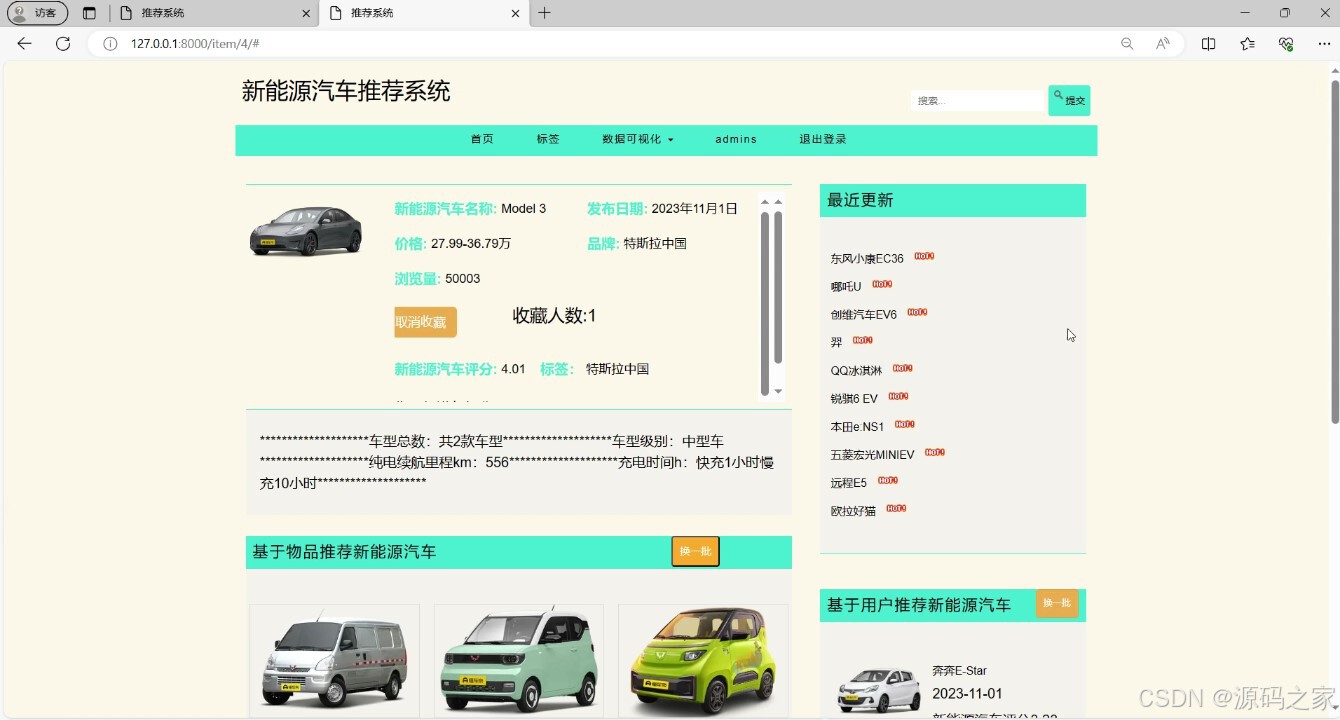Click the Hot badge beside 欧拉好猫

[896, 508]
